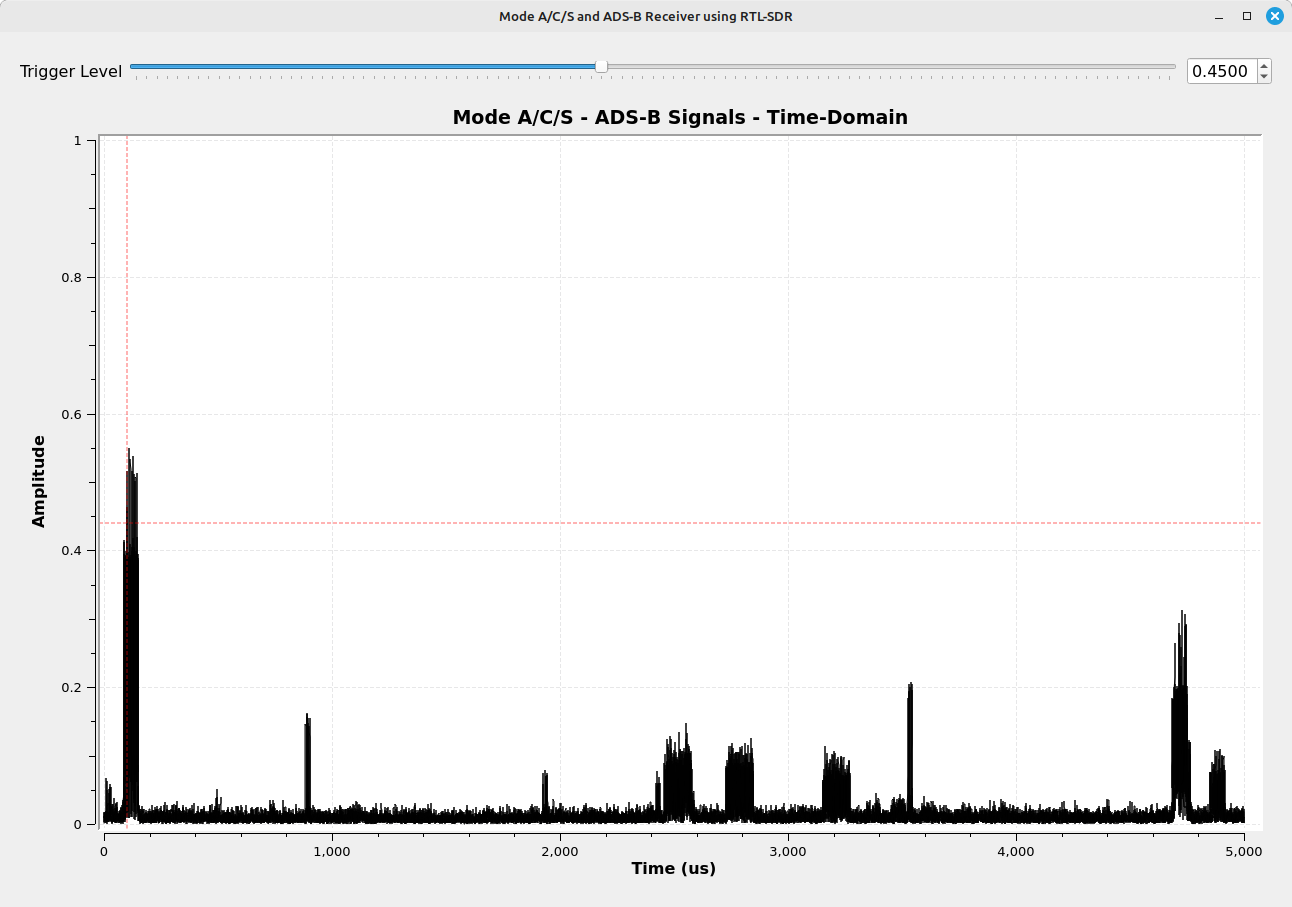Close the Mode A/C/S receiver window
This screenshot has width=1292, height=907.
pos(1274,16)
